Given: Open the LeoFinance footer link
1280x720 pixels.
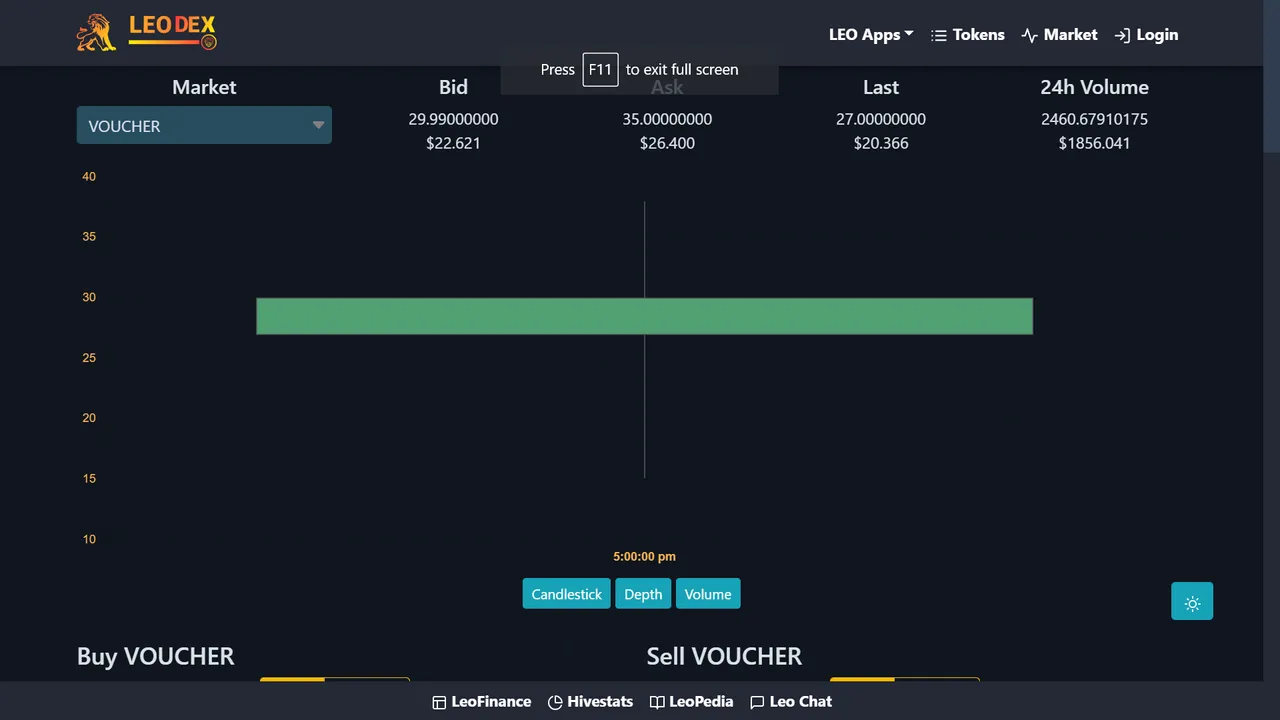Looking at the screenshot, I should [481, 702].
